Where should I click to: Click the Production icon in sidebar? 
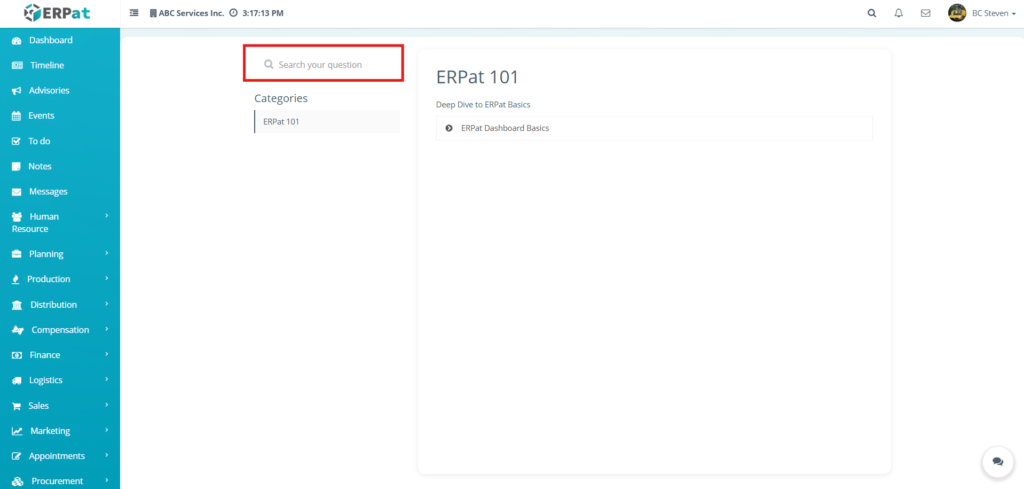16,279
